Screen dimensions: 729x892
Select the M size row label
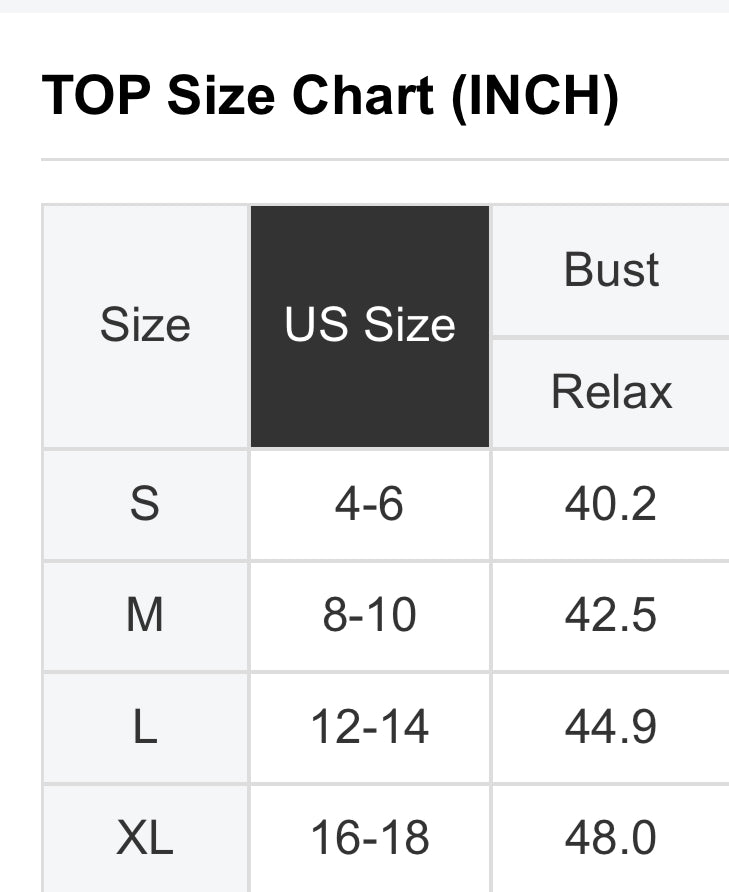145,615
